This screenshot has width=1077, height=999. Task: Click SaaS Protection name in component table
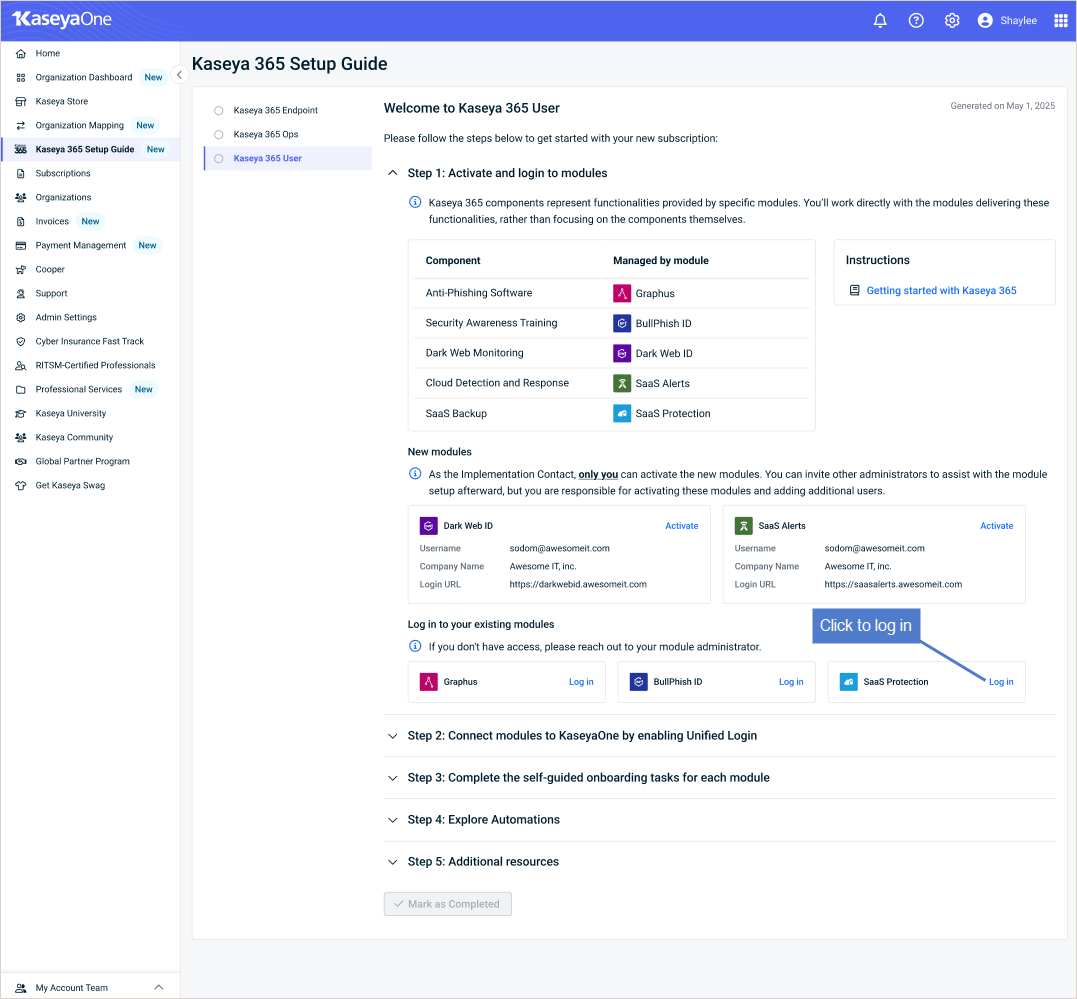pos(673,414)
